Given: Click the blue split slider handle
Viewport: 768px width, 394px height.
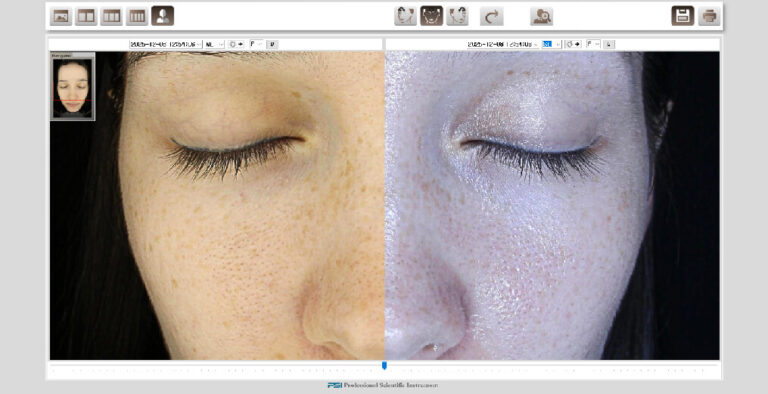Looking at the screenshot, I should [384, 366].
